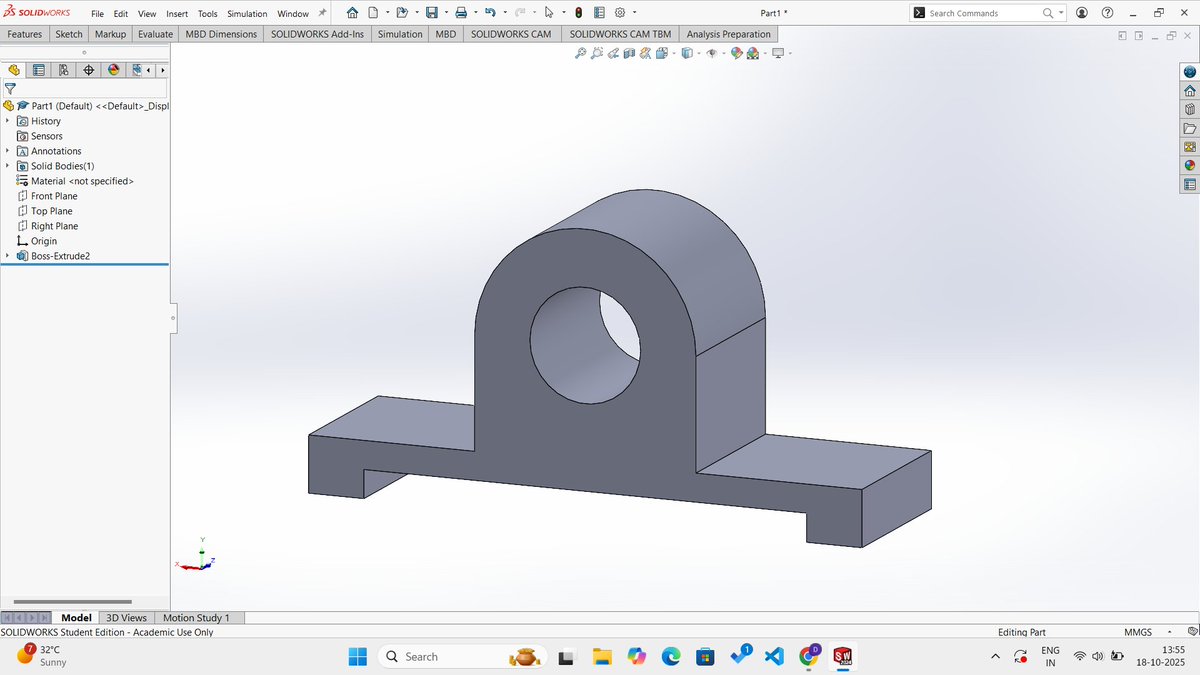The height and width of the screenshot is (675, 1200).
Task: Open FeatureManager design tree tab
Action: point(14,70)
